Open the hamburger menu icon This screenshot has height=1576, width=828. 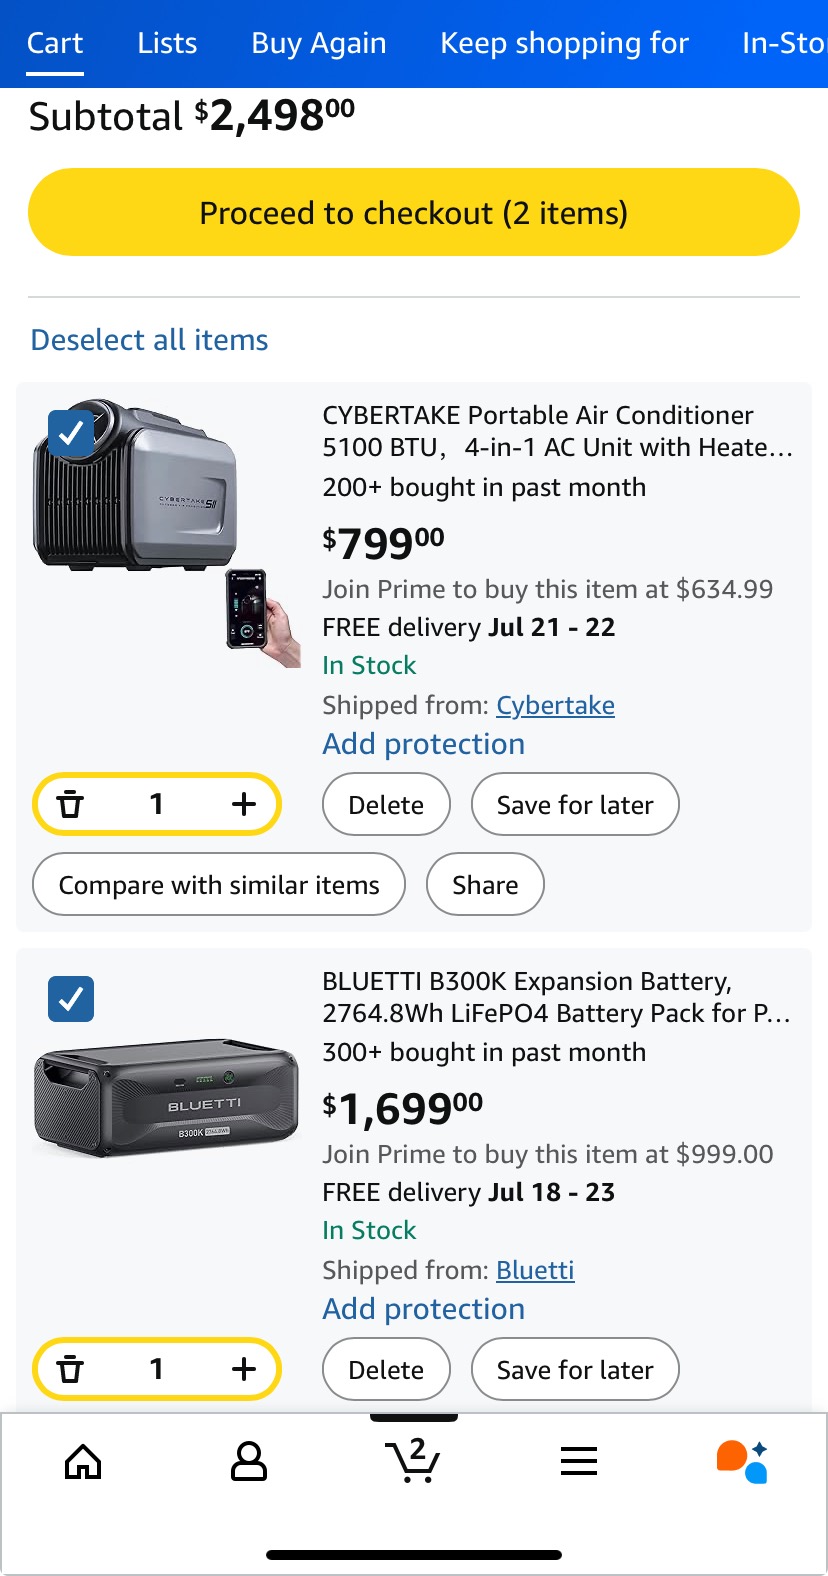pyautogui.click(x=579, y=1462)
